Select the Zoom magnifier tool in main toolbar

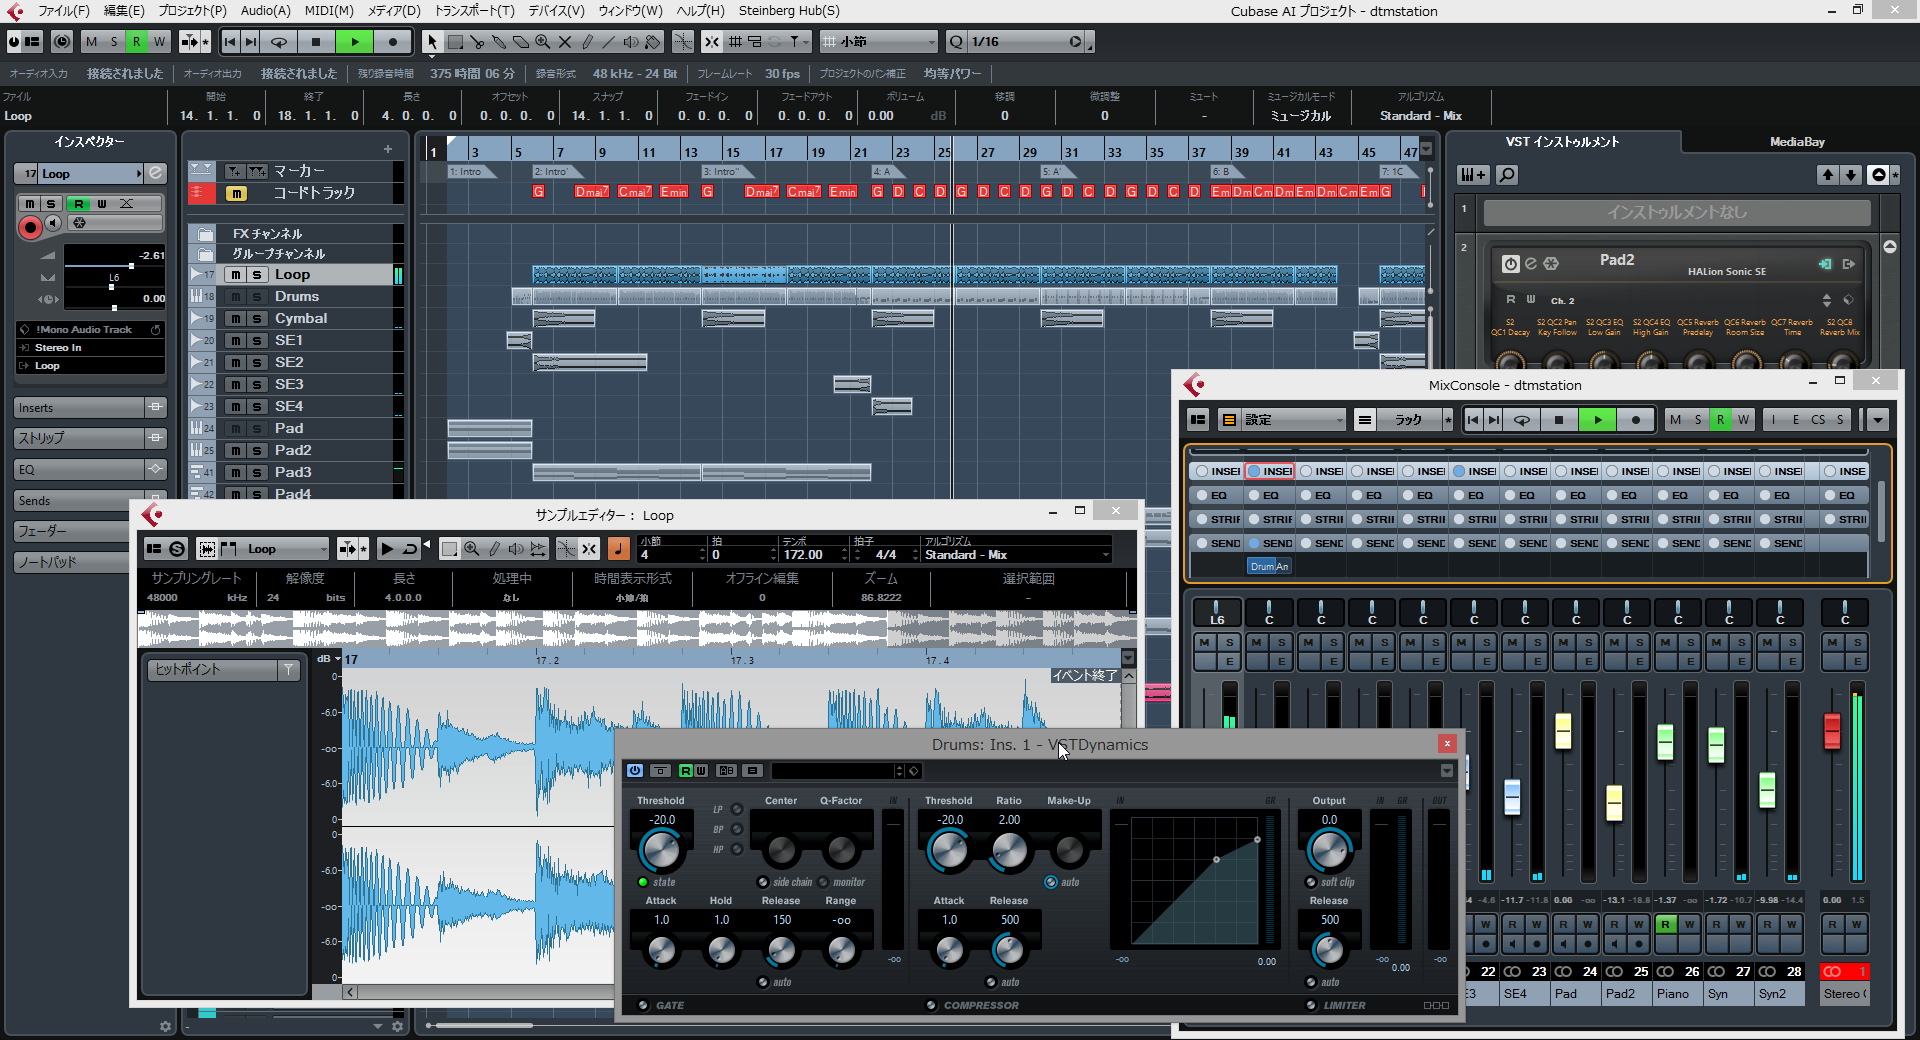click(x=543, y=42)
